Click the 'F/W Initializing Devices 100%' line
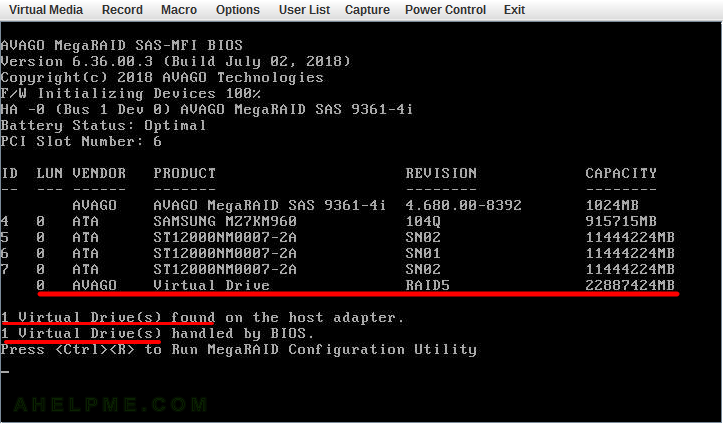Screen dimensions: 723x424 131,94
